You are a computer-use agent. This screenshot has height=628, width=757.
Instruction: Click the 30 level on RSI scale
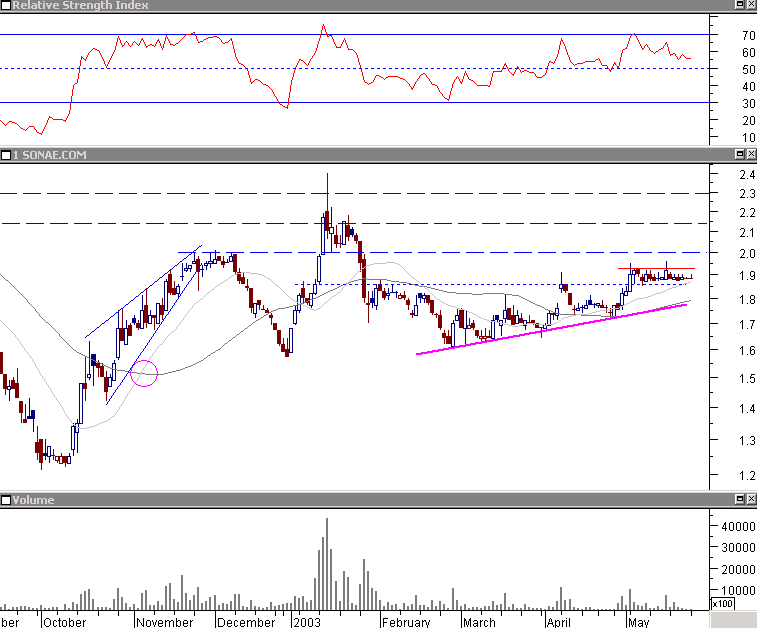pos(749,103)
